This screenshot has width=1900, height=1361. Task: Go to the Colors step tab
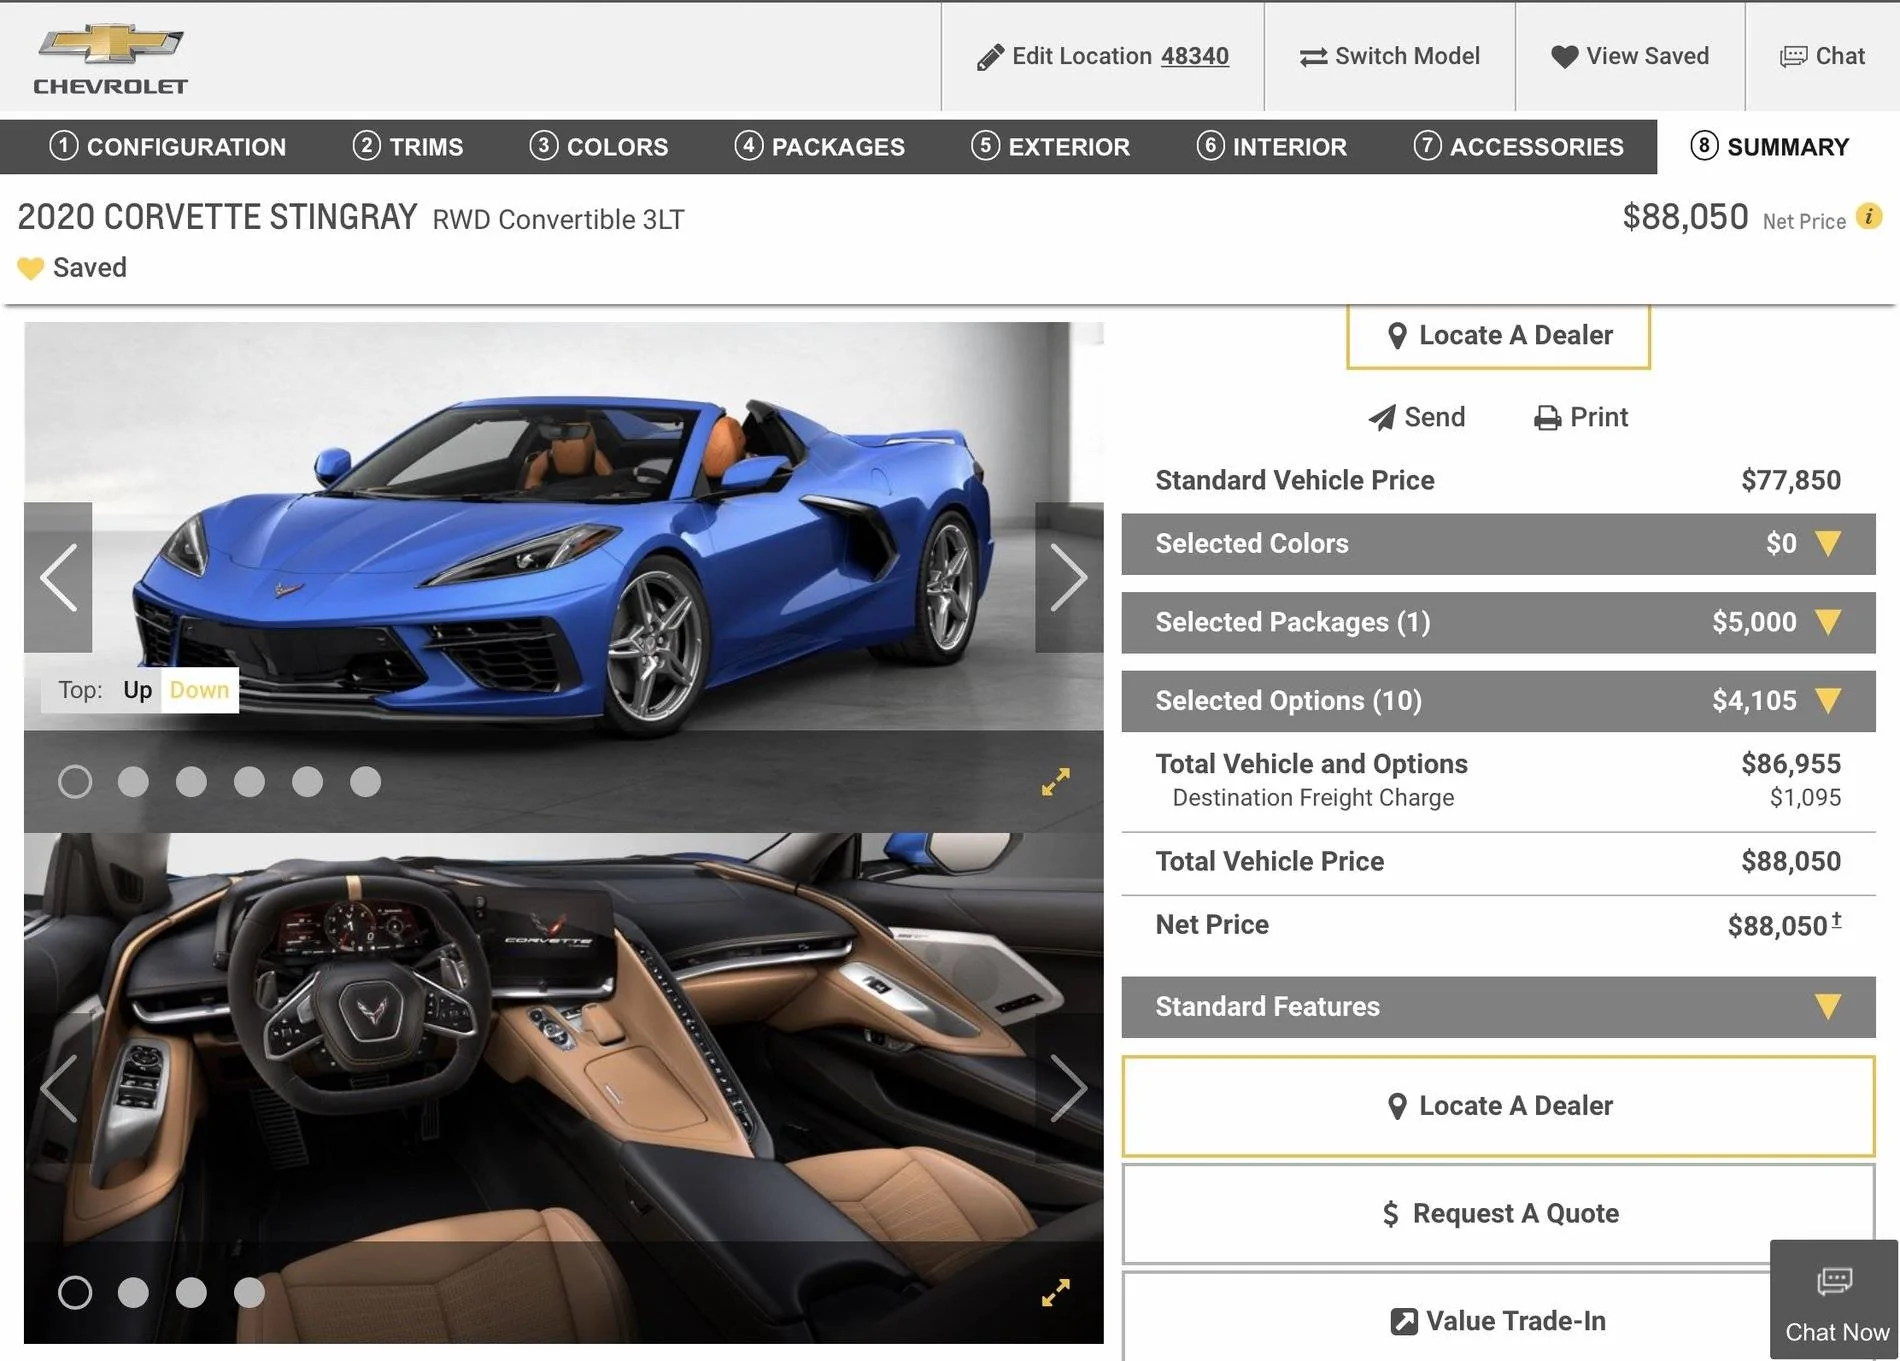click(x=598, y=147)
